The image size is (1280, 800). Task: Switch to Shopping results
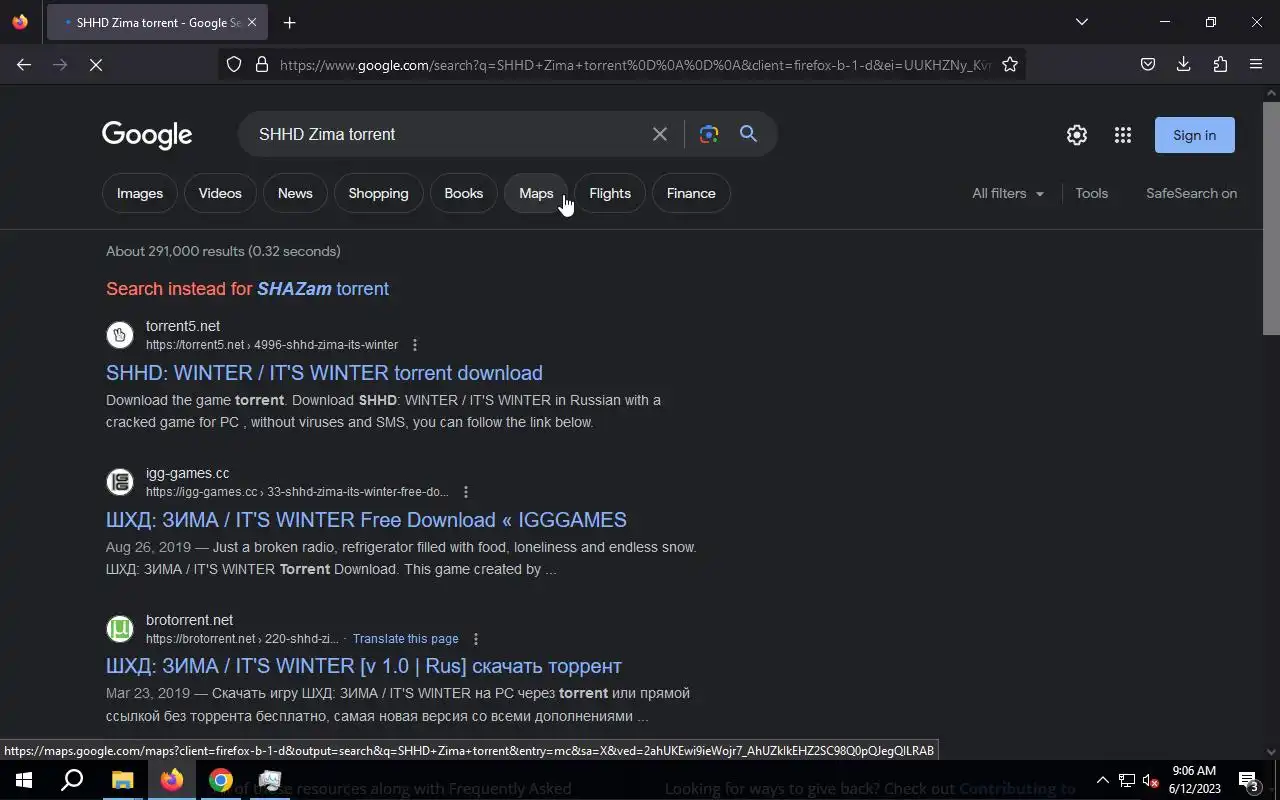(378, 193)
